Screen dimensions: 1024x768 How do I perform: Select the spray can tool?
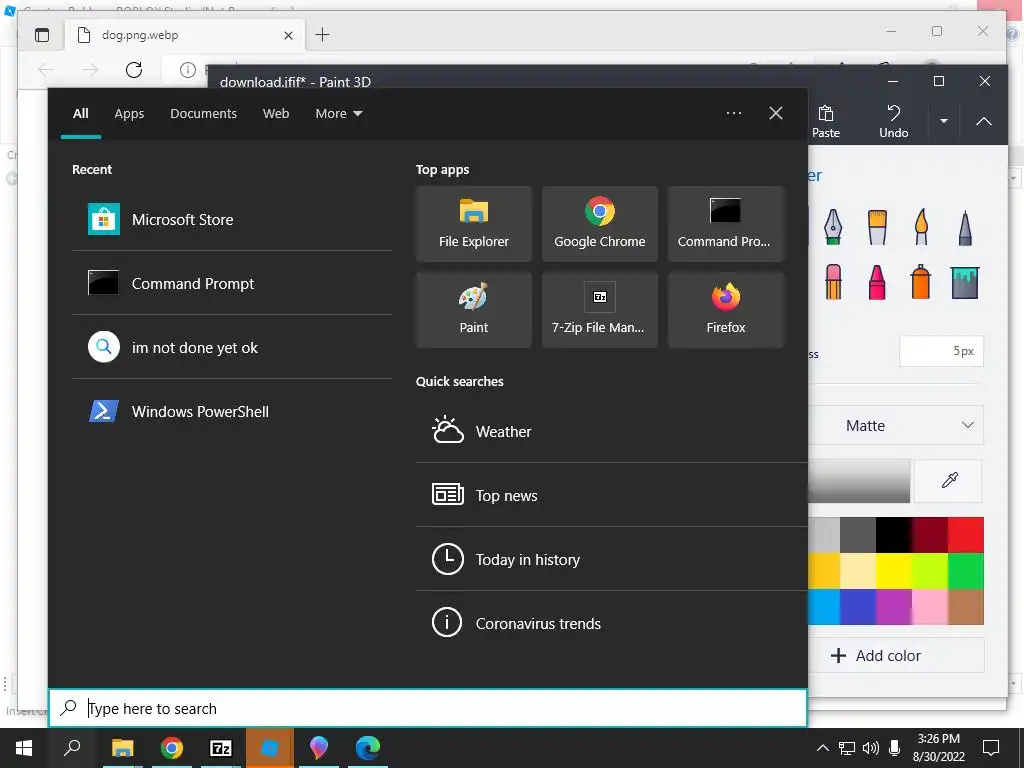(921, 281)
